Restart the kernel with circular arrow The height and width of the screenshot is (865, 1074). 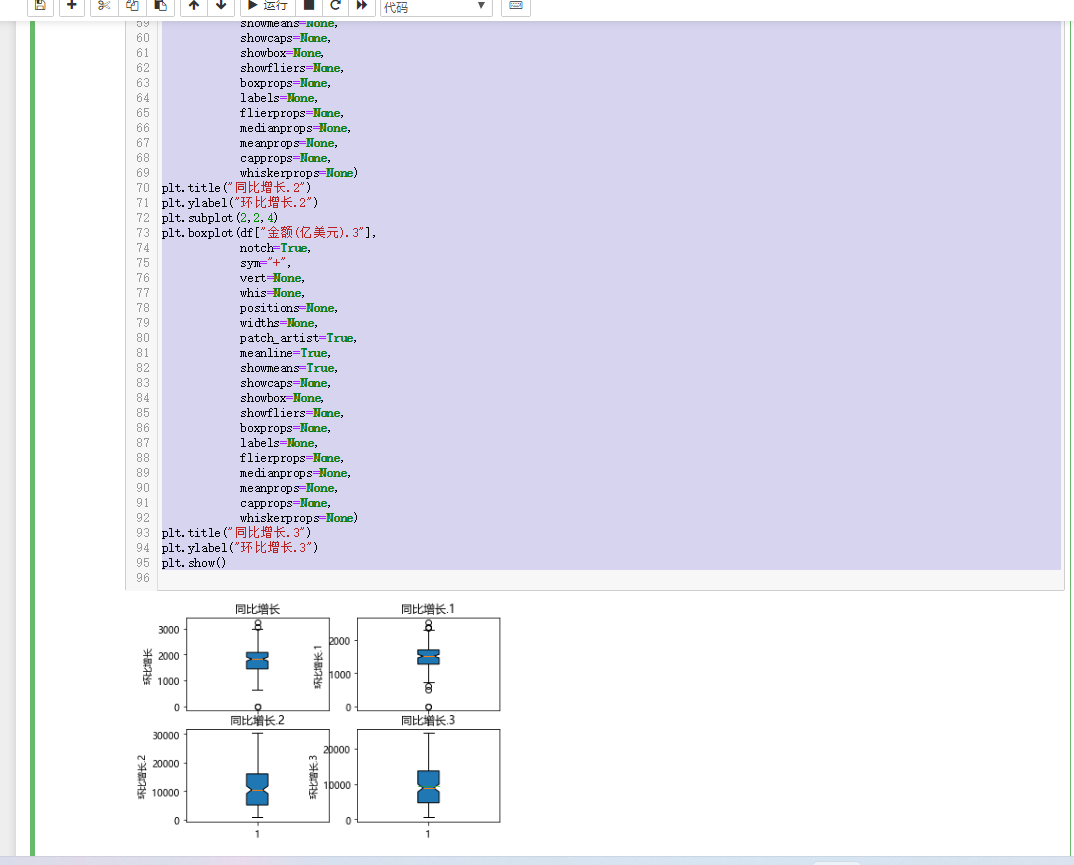click(336, 5)
